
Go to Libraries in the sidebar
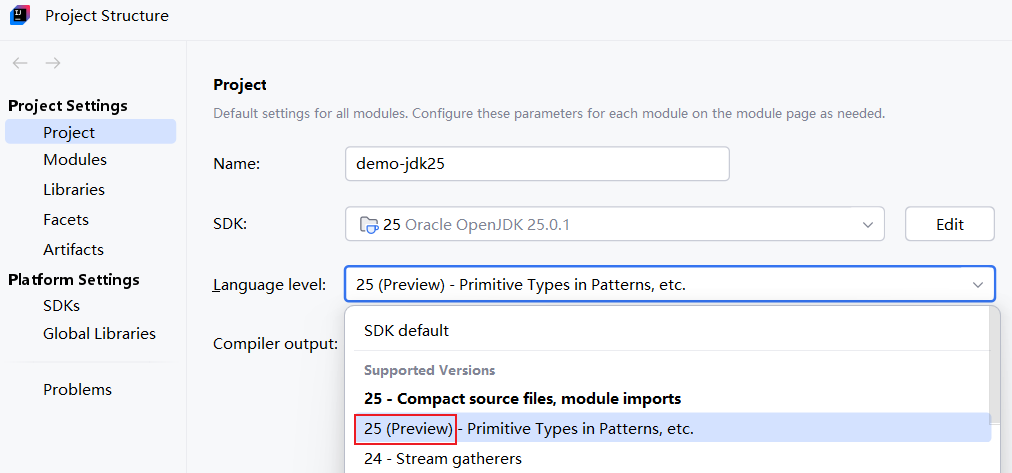[x=74, y=190]
